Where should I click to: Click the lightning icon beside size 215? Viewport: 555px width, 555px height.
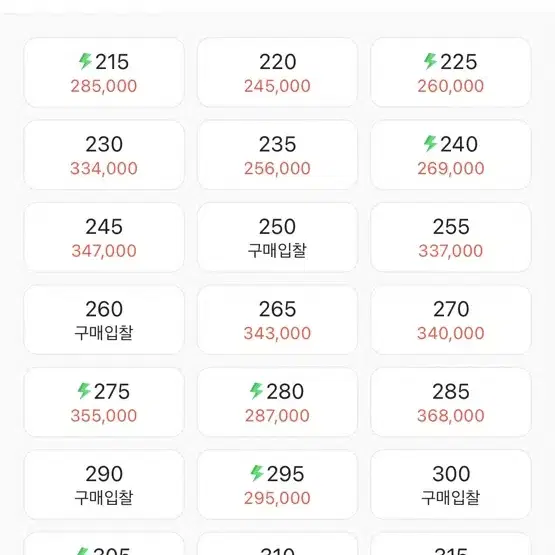[85, 61]
